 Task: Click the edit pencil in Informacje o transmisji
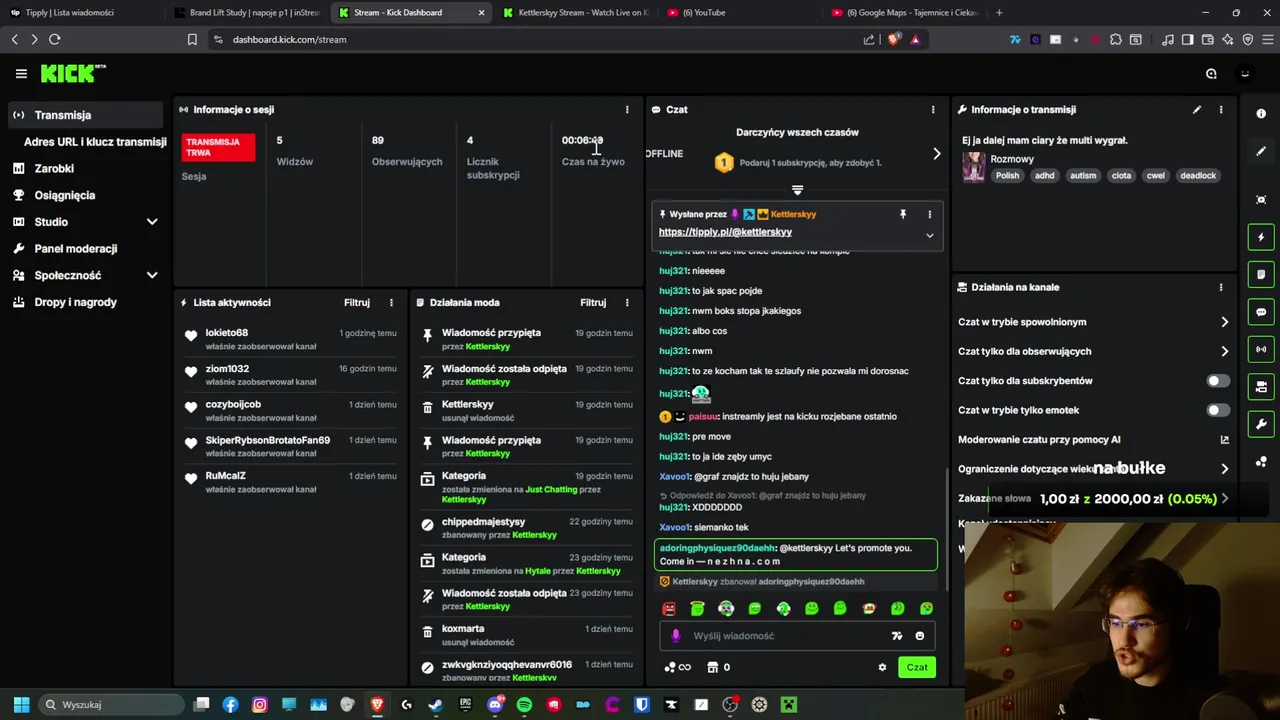pos(1196,110)
